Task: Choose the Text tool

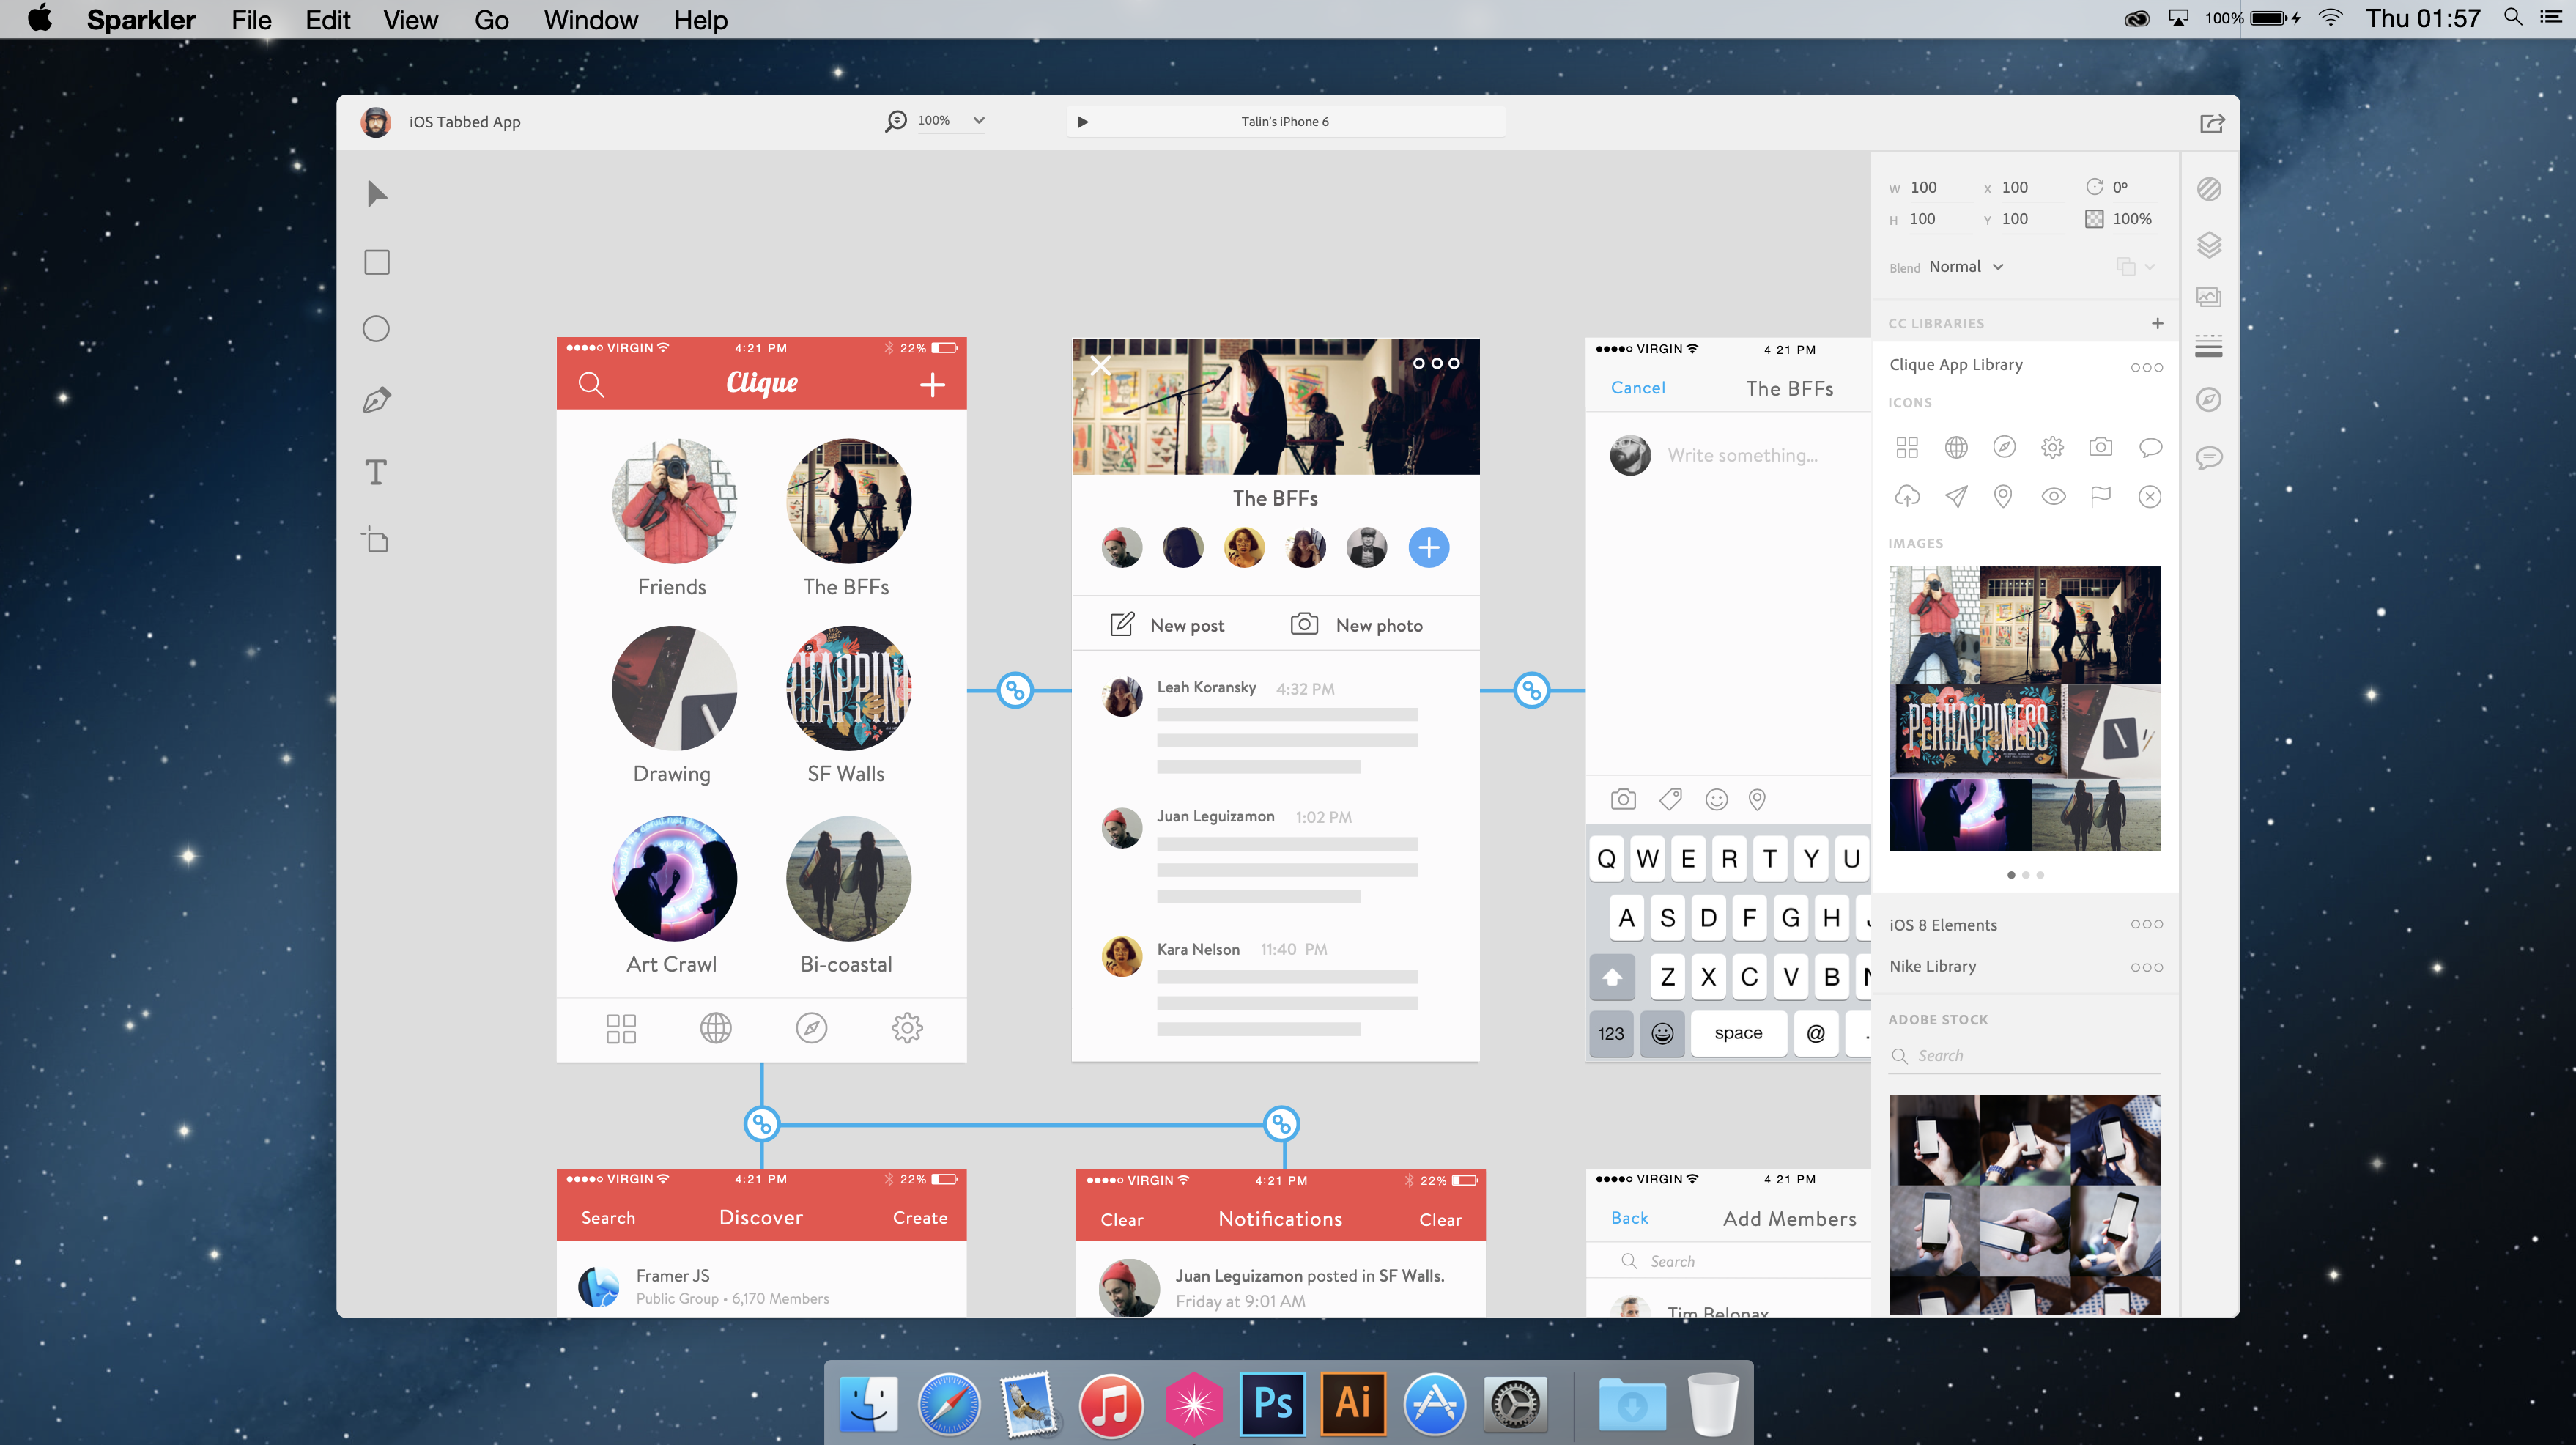Action: (x=376, y=472)
